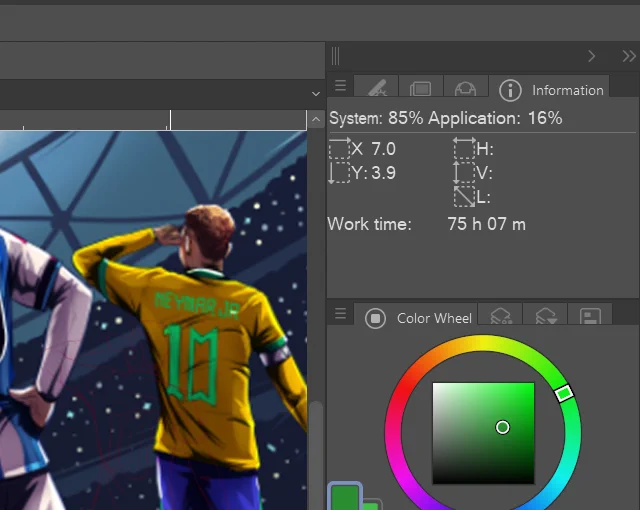Click the canvas vertical scrollbar thumb
The height and width of the screenshot is (510, 640).
(316, 455)
